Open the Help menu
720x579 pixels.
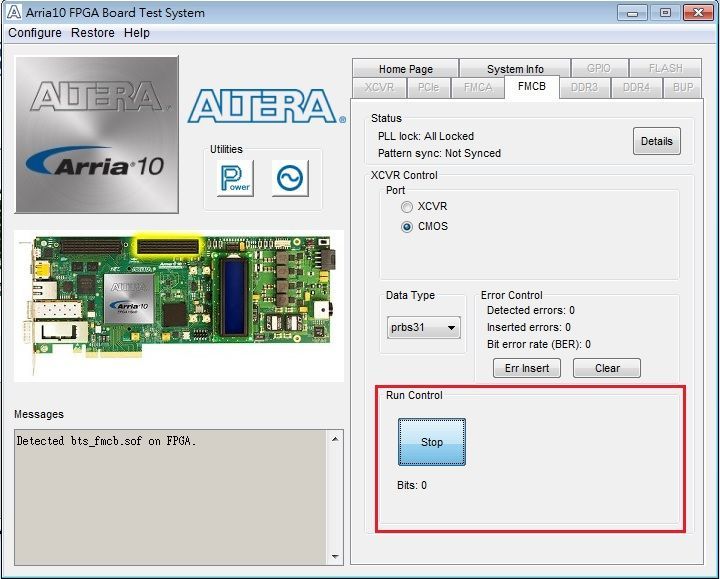coord(137,33)
